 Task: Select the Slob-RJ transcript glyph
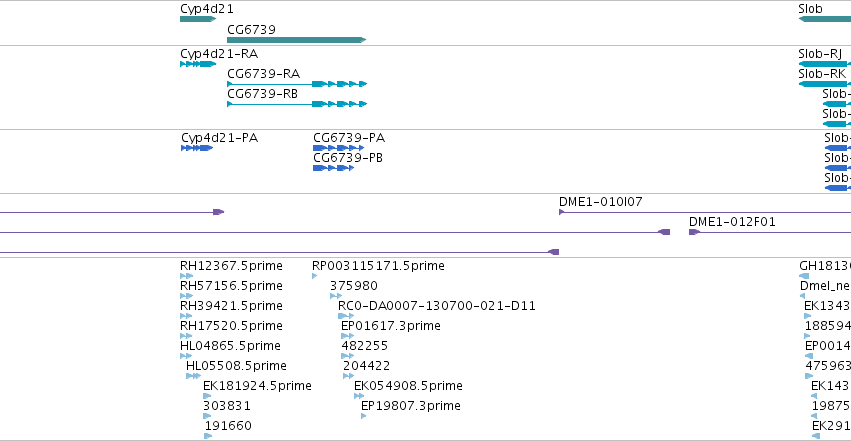click(825, 64)
